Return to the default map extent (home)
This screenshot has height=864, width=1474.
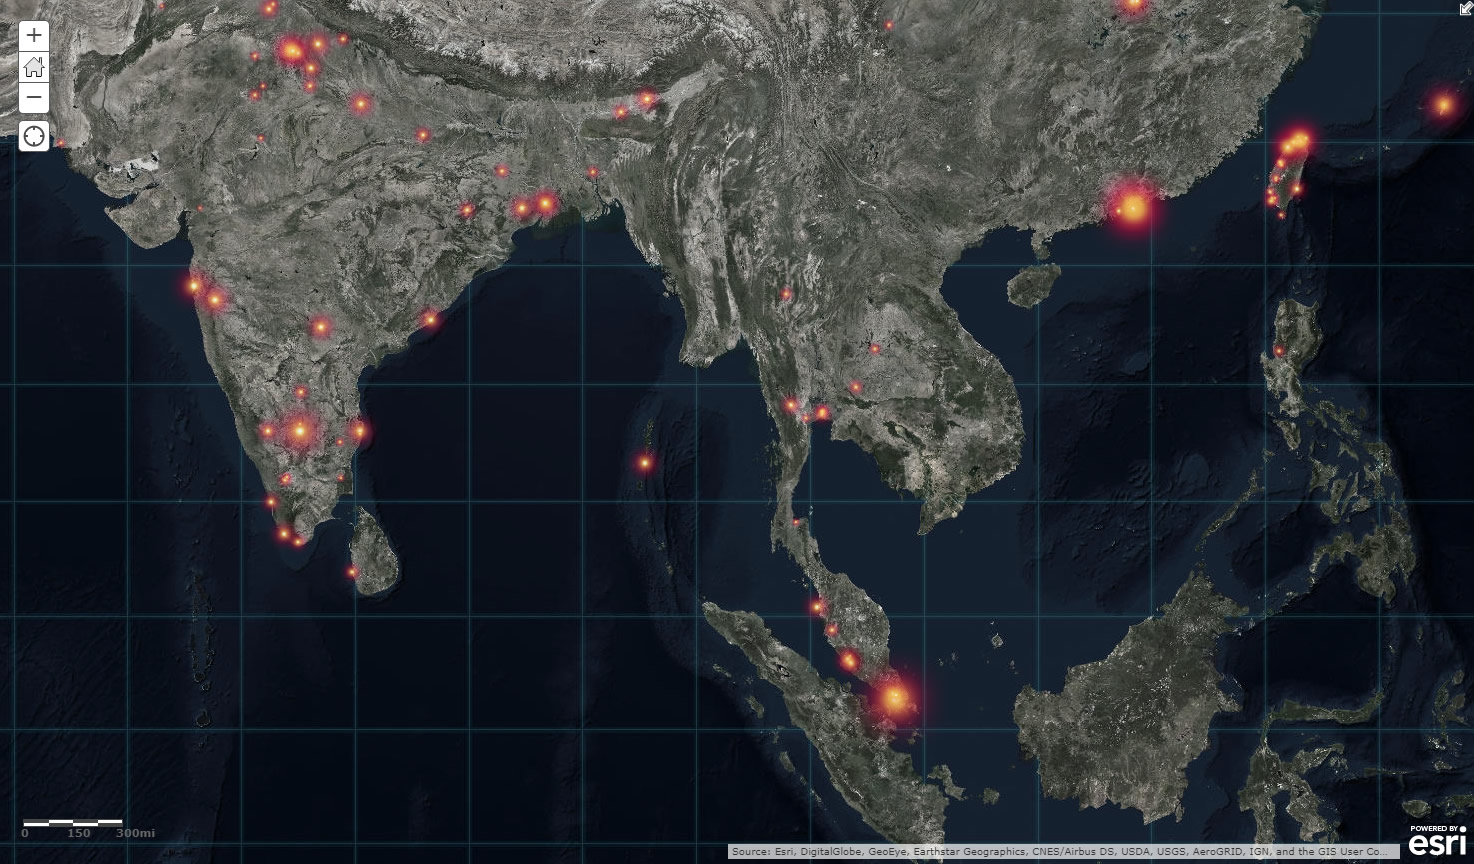tap(34, 67)
